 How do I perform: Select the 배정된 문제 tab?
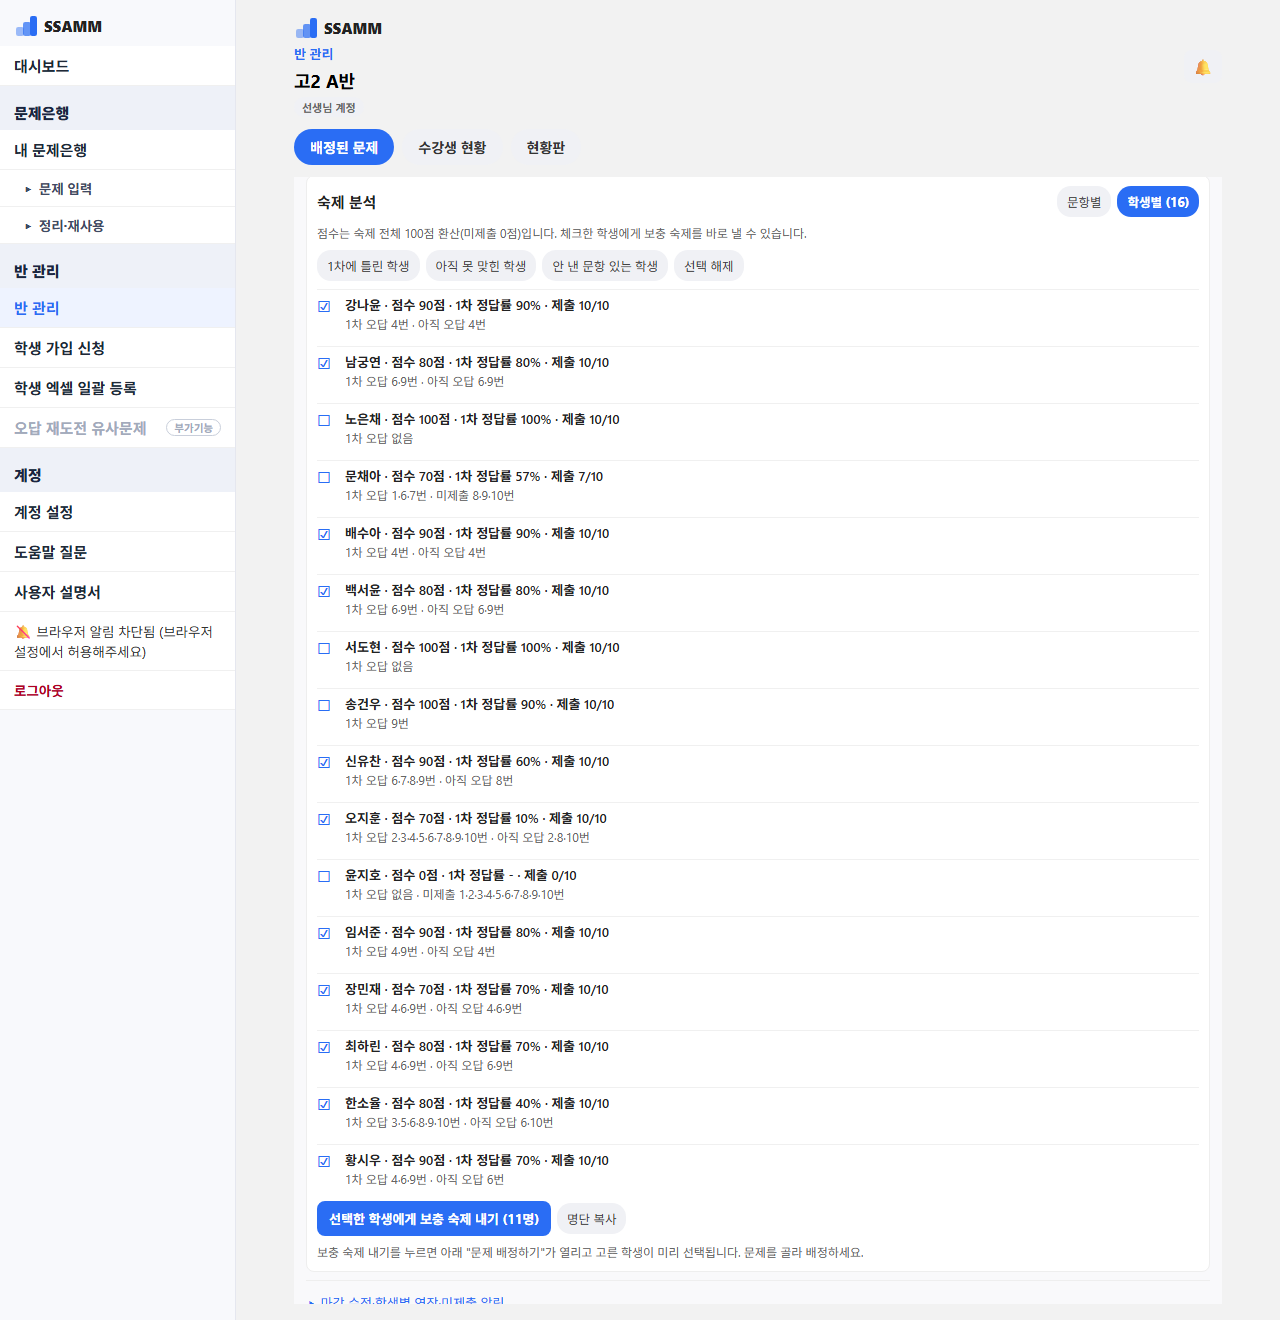(344, 147)
